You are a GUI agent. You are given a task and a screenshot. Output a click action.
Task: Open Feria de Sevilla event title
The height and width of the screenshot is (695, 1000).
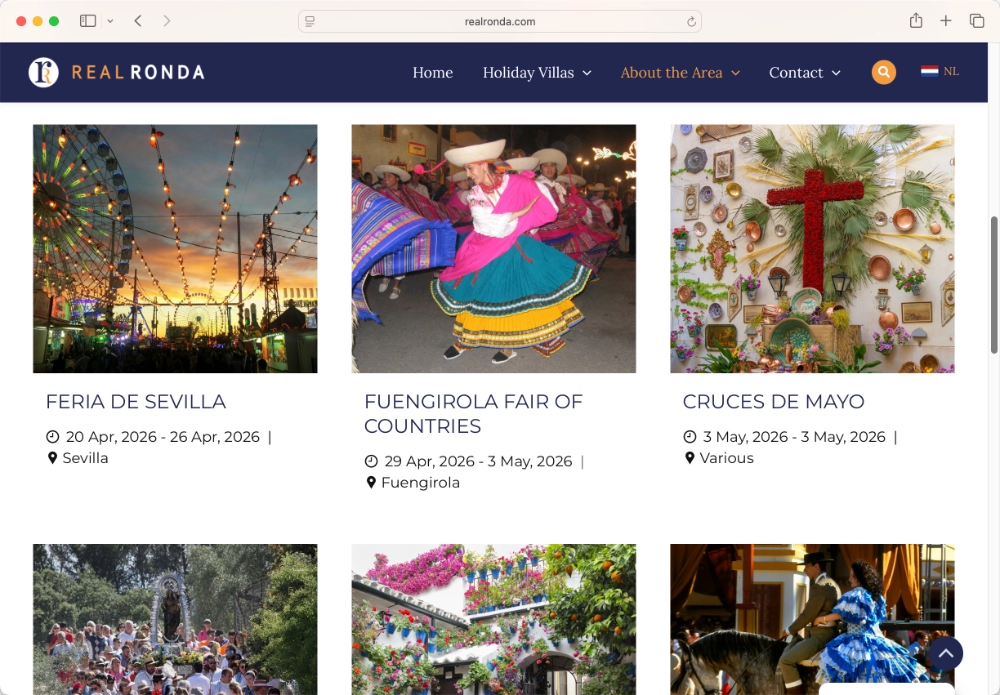(136, 401)
